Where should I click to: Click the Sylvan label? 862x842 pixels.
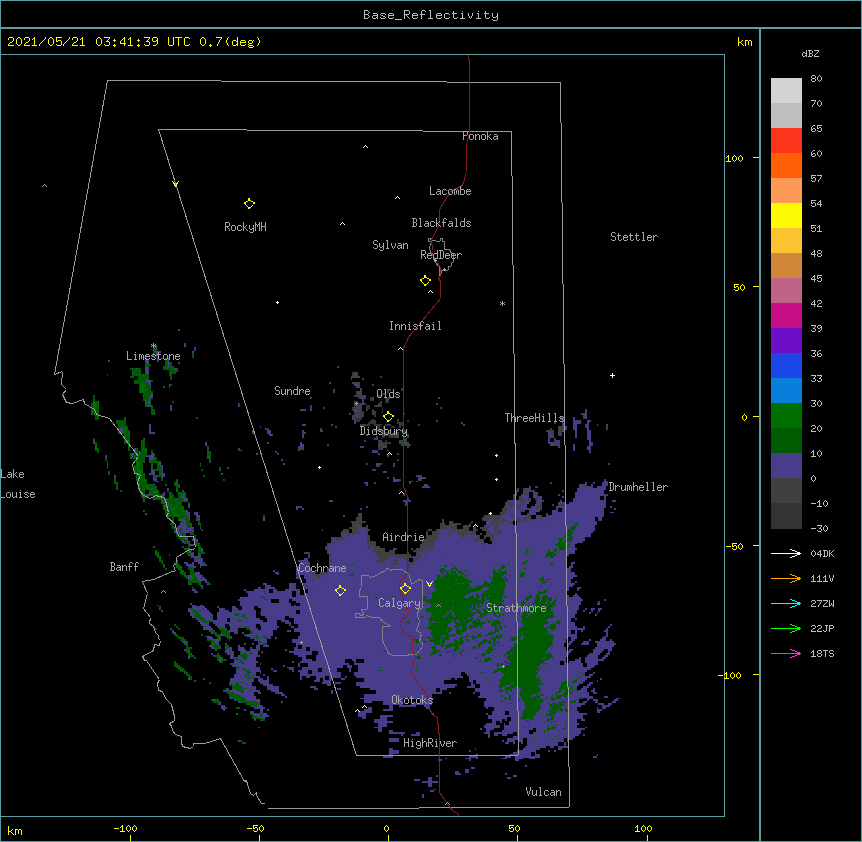point(390,245)
